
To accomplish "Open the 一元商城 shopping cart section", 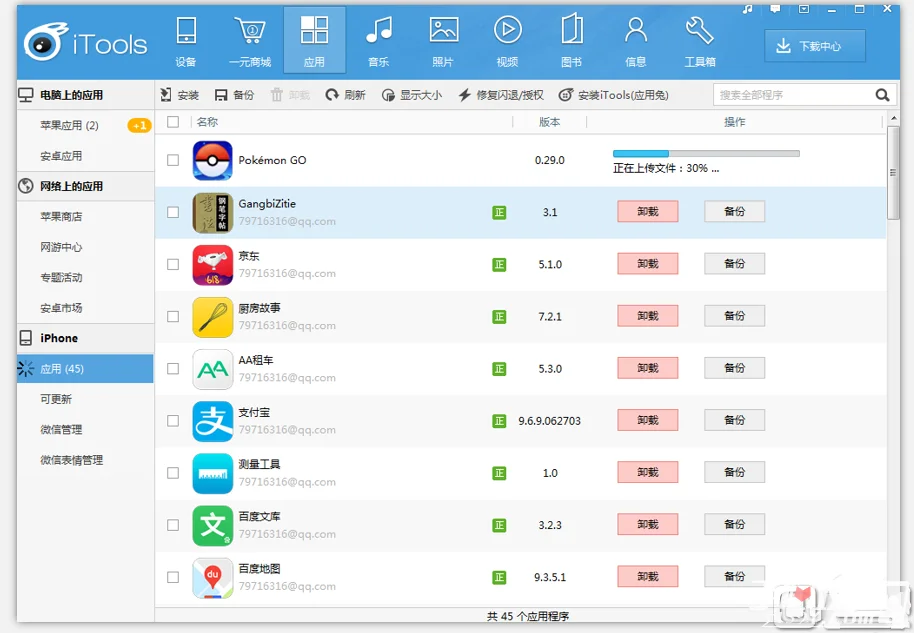I will pyautogui.click(x=250, y=42).
